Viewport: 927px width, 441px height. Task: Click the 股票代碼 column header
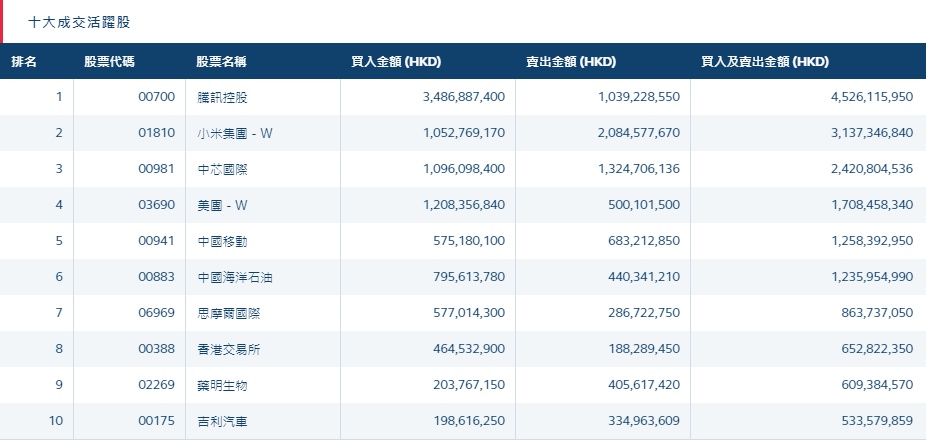coord(110,62)
